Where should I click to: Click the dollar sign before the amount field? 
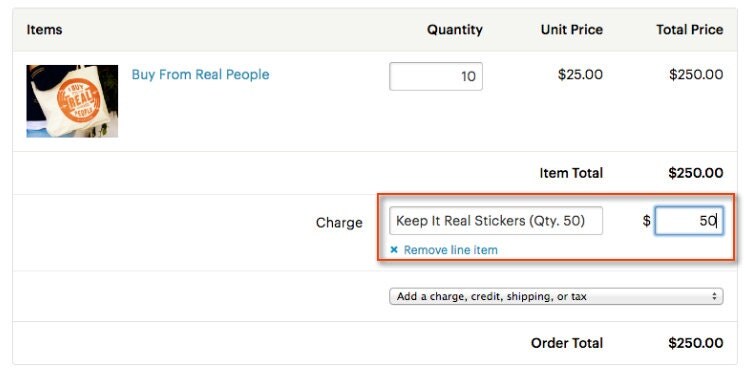[x=647, y=221]
